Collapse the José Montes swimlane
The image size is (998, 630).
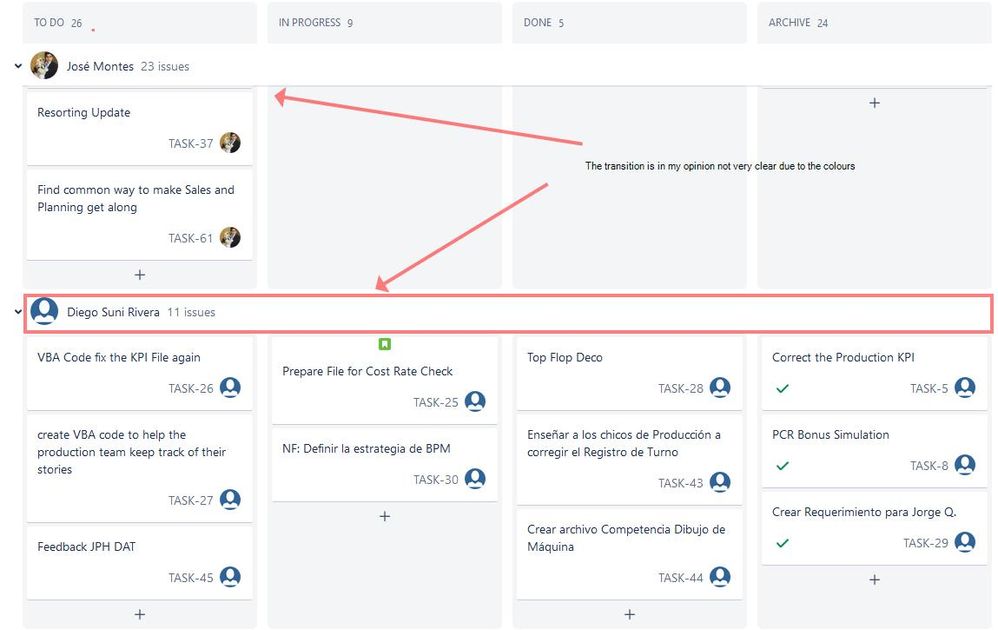17,65
